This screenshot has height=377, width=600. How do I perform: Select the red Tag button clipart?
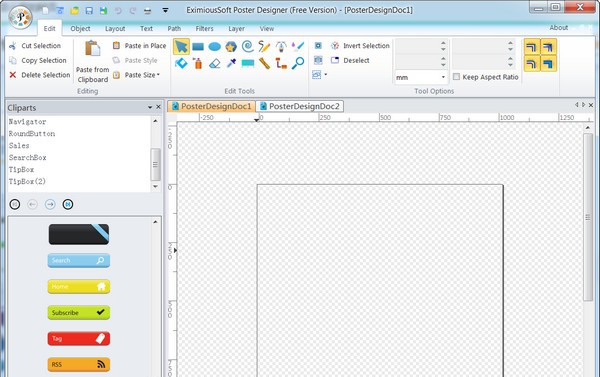click(79, 338)
